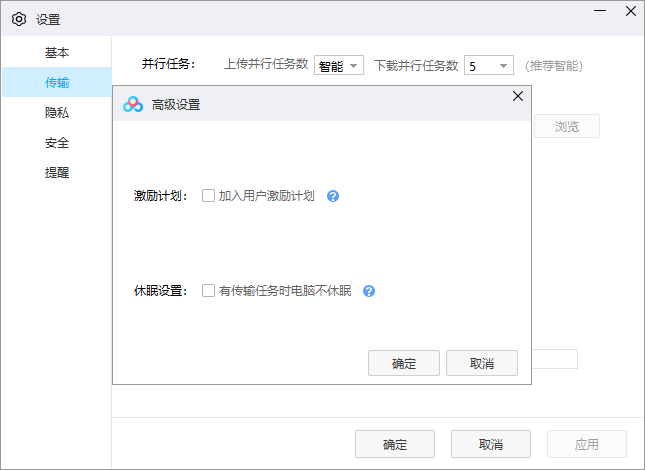The width and height of the screenshot is (645, 470).
Task: Click the help icon beside 加入用户激励计划
Action: [x=333, y=196]
